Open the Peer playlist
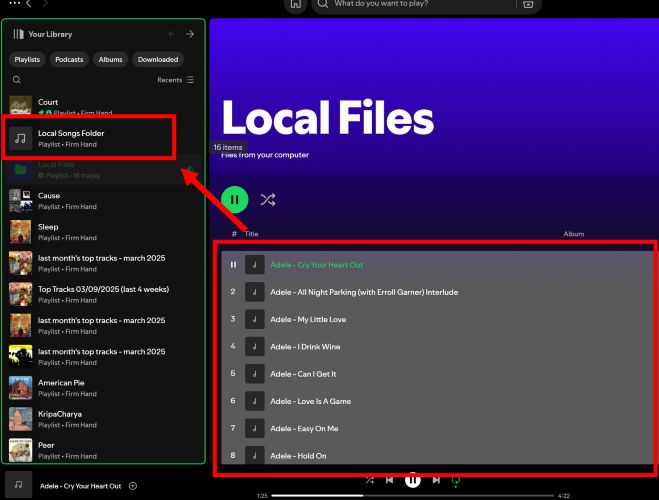Viewport: 659px width, 500px height. click(103, 450)
